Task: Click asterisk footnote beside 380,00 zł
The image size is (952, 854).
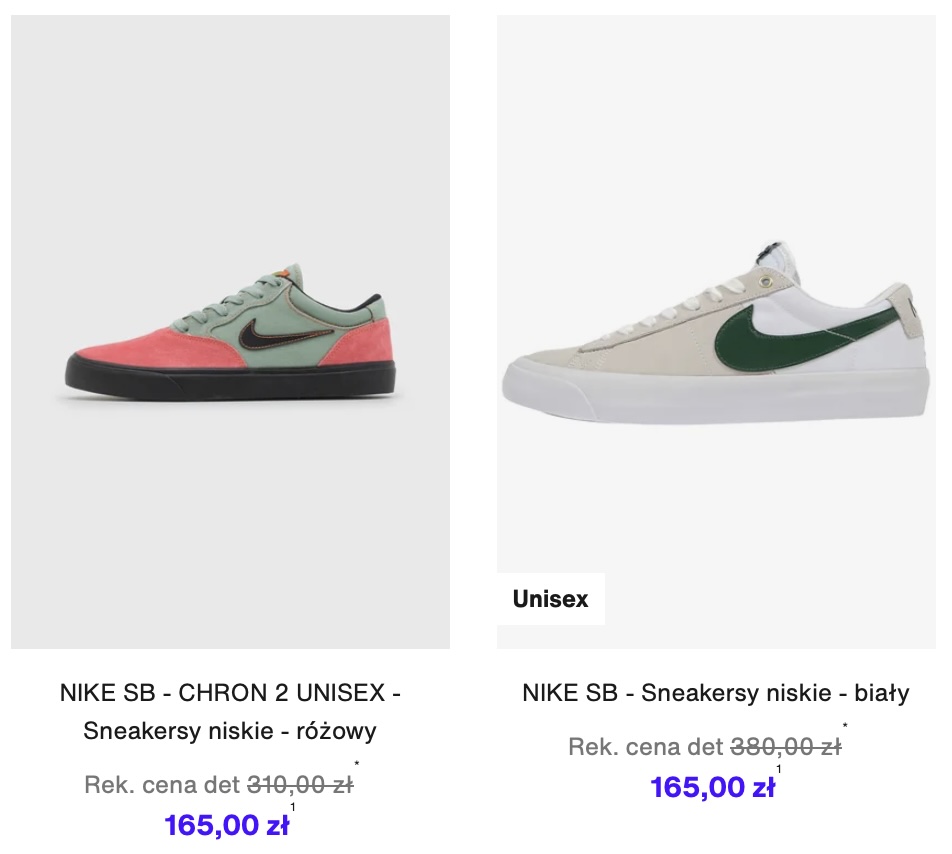Action: tap(845, 725)
